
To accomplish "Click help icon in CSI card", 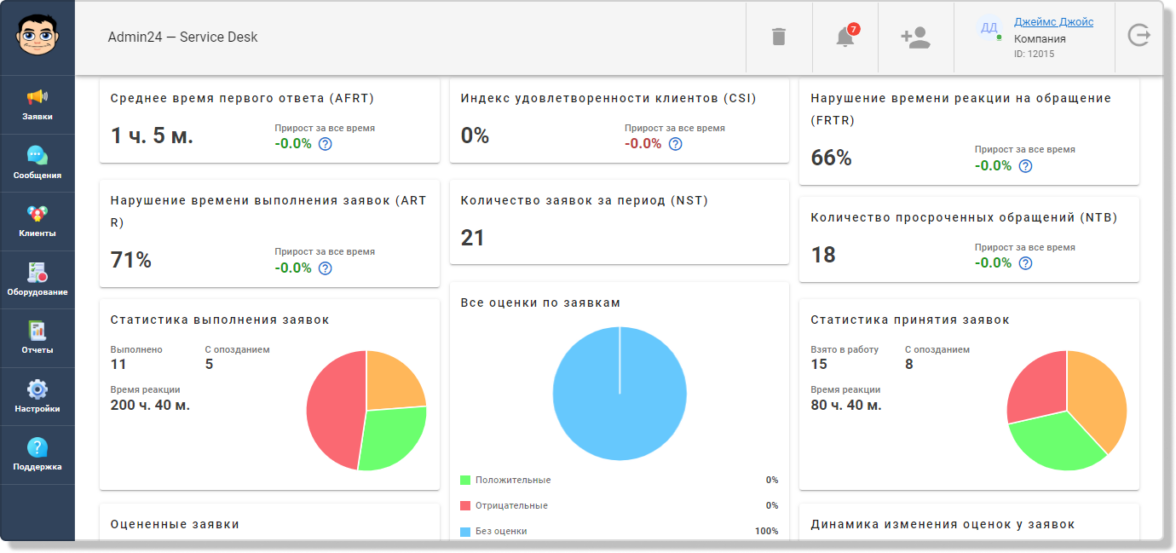I will coord(675,144).
